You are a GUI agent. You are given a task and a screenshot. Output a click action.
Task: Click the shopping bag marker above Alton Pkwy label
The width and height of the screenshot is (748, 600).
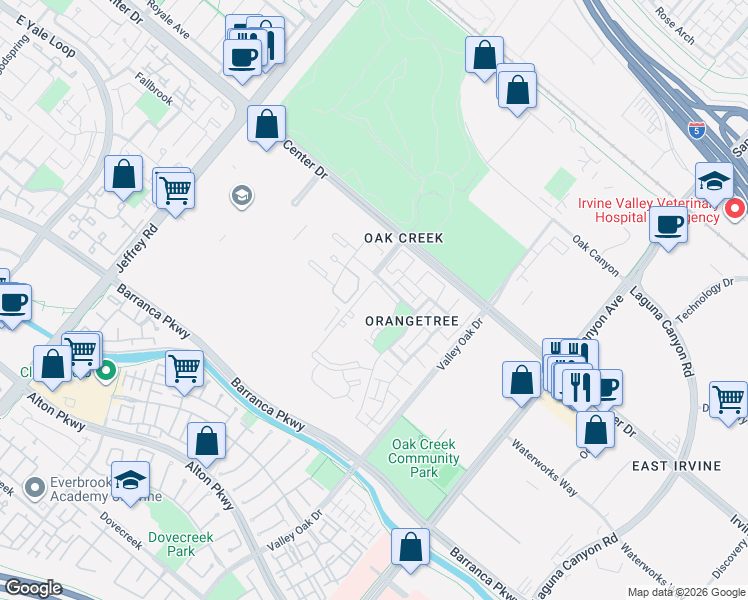(206, 443)
